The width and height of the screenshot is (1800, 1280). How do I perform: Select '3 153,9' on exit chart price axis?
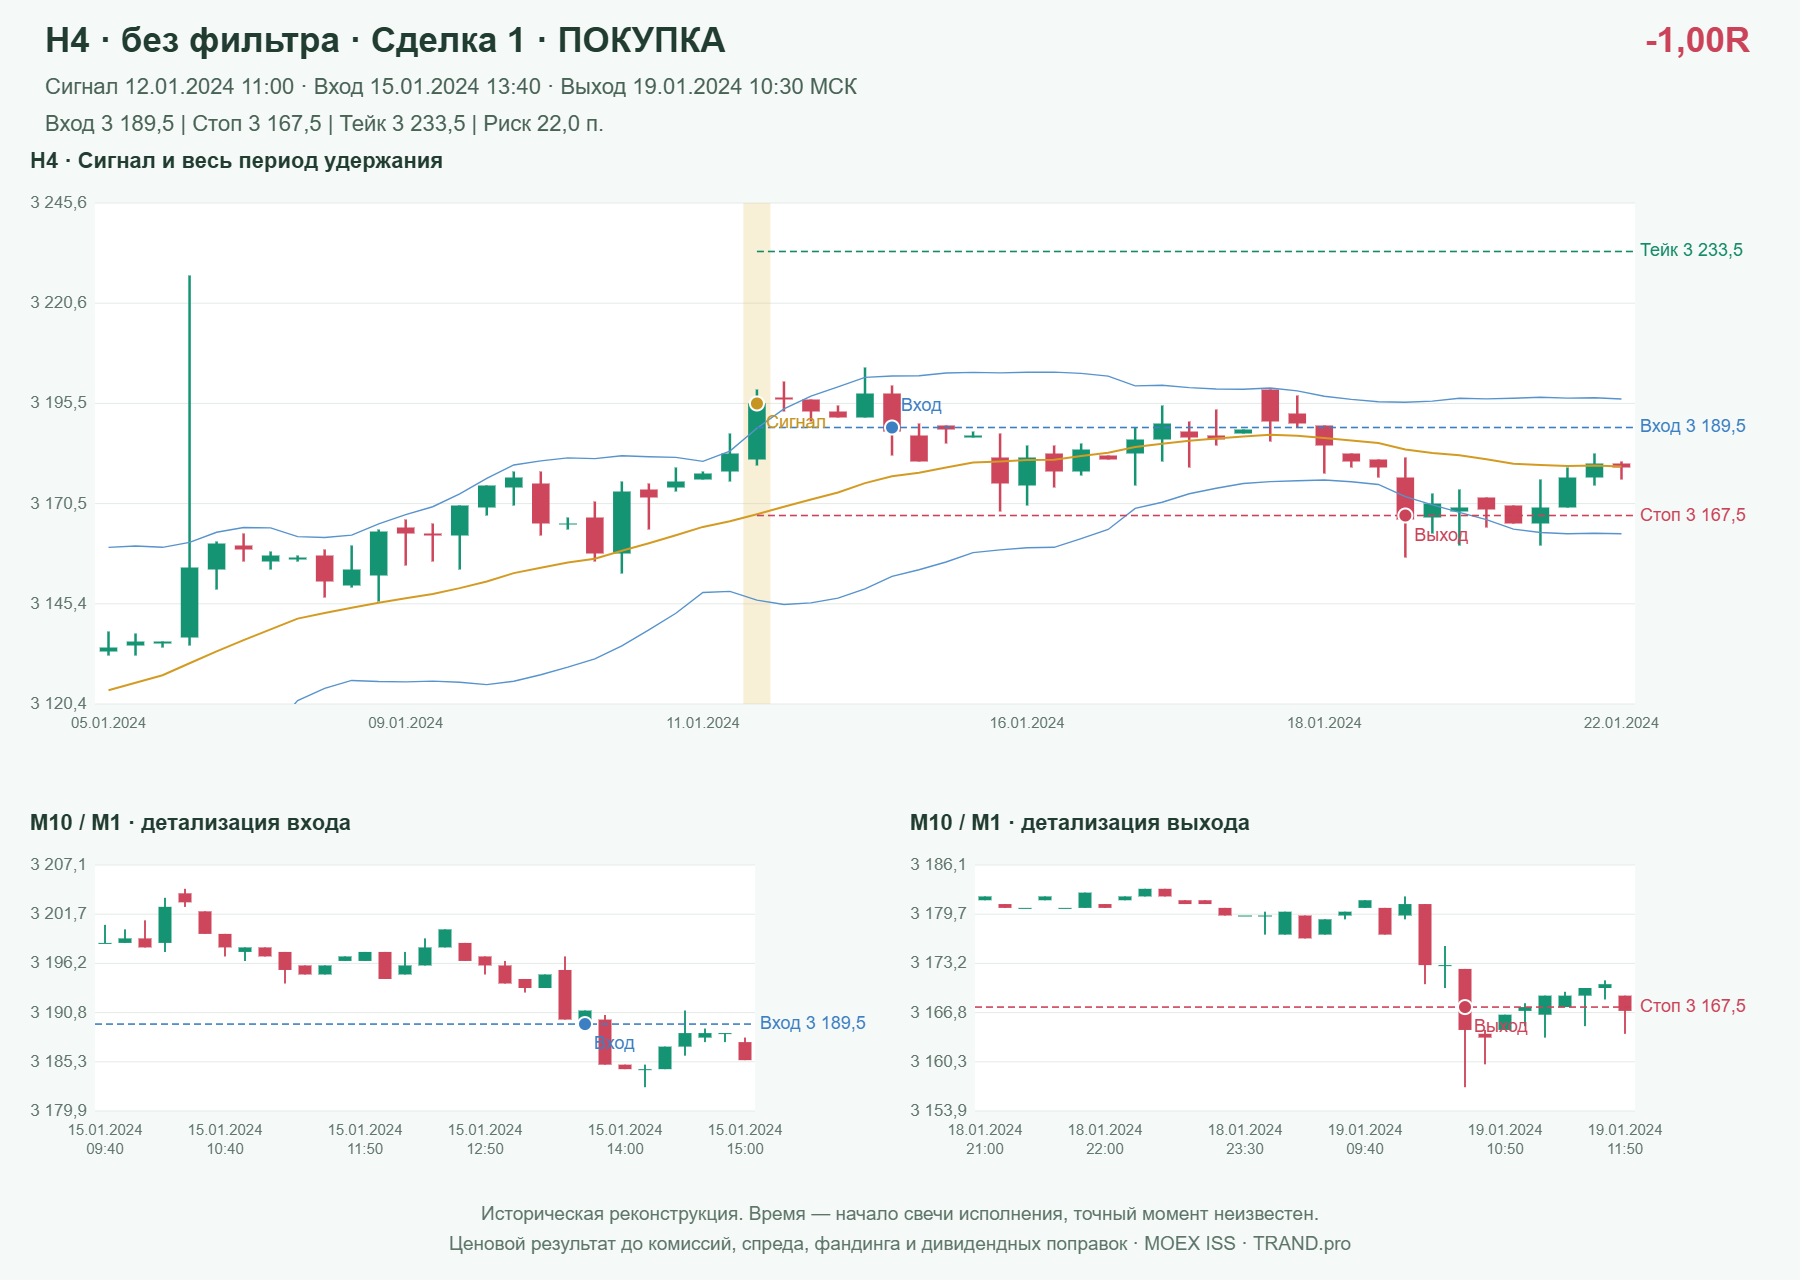click(x=939, y=1110)
